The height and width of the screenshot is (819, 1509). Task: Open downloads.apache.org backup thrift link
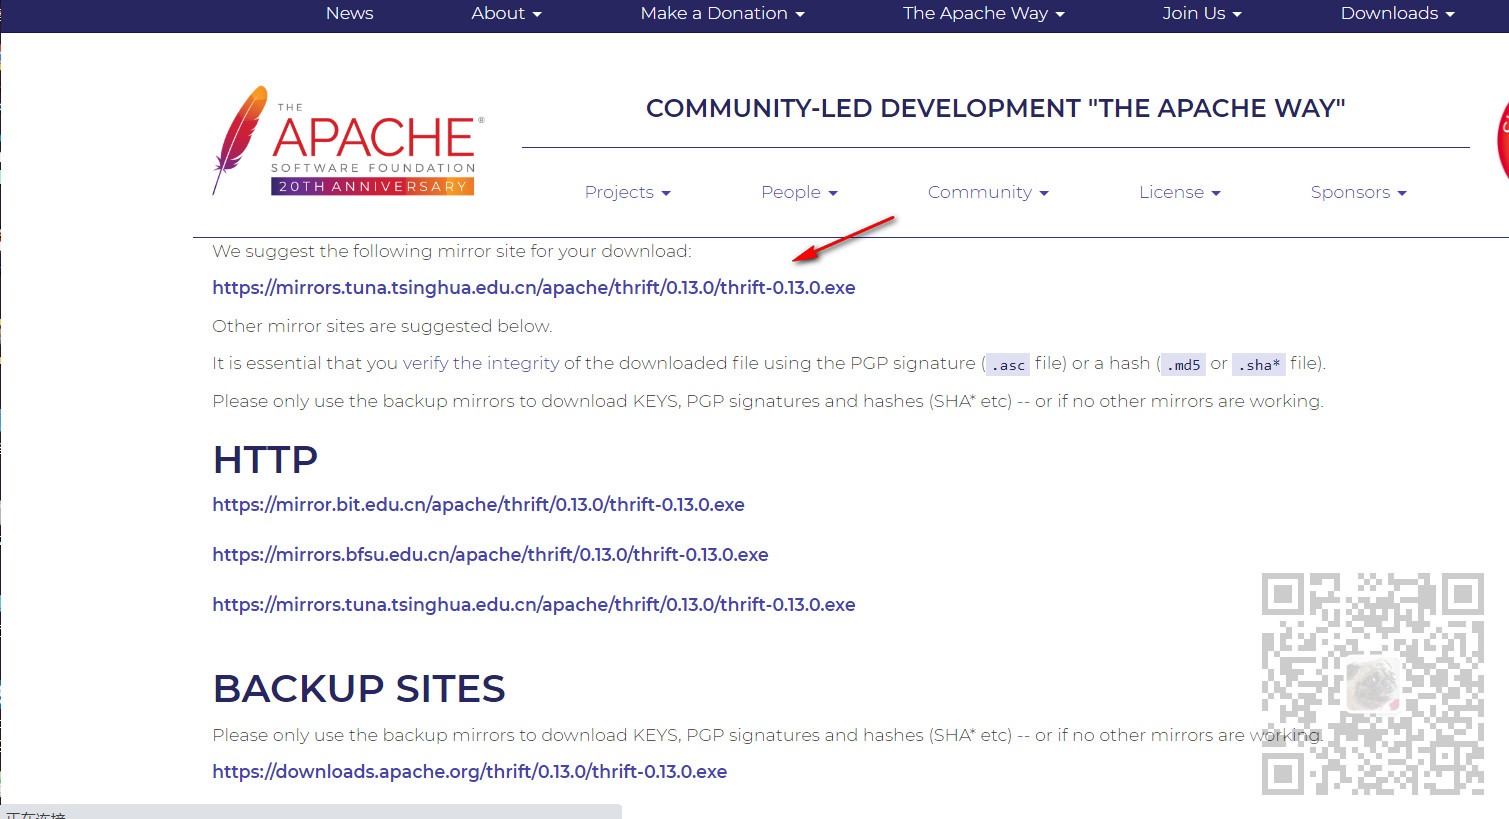click(x=469, y=772)
